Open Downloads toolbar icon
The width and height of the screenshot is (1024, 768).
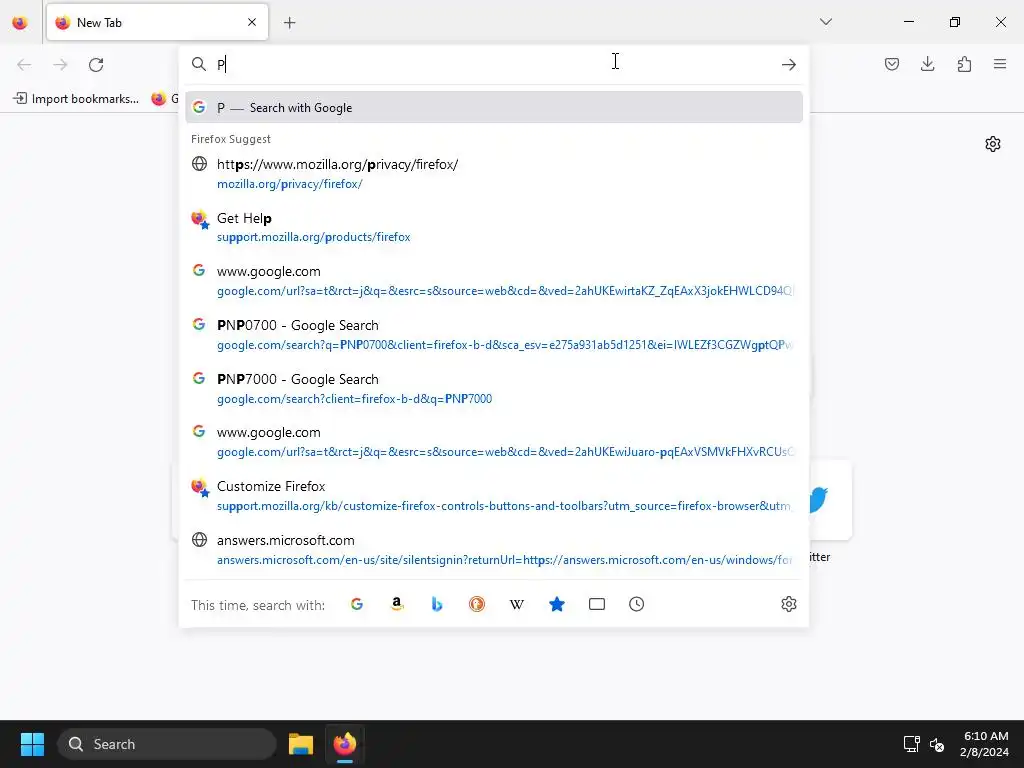coord(927,64)
